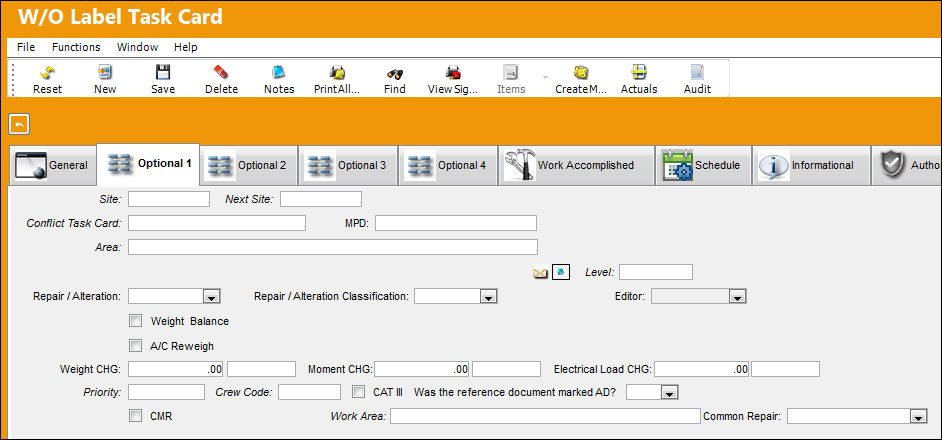Focus the Conflict Task Card field
The width and height of the screenshot is (942, 440).
(217, 223)
